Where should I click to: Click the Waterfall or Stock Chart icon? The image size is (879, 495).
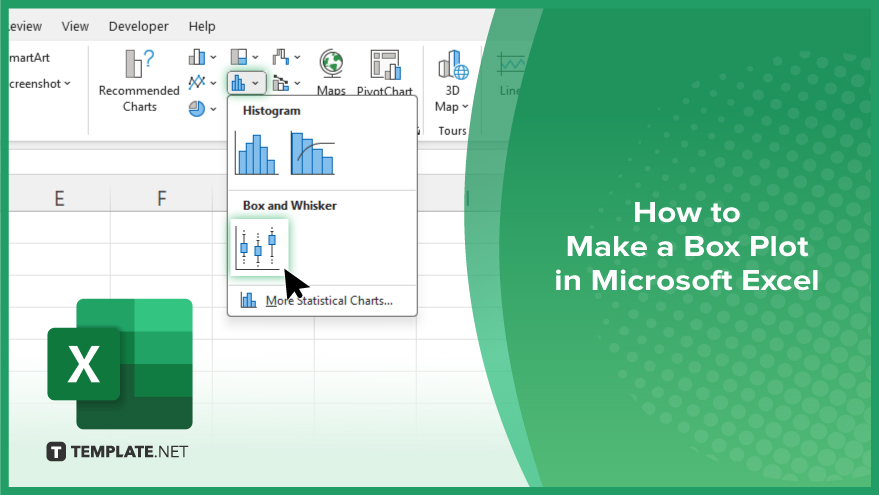(281, 57)
